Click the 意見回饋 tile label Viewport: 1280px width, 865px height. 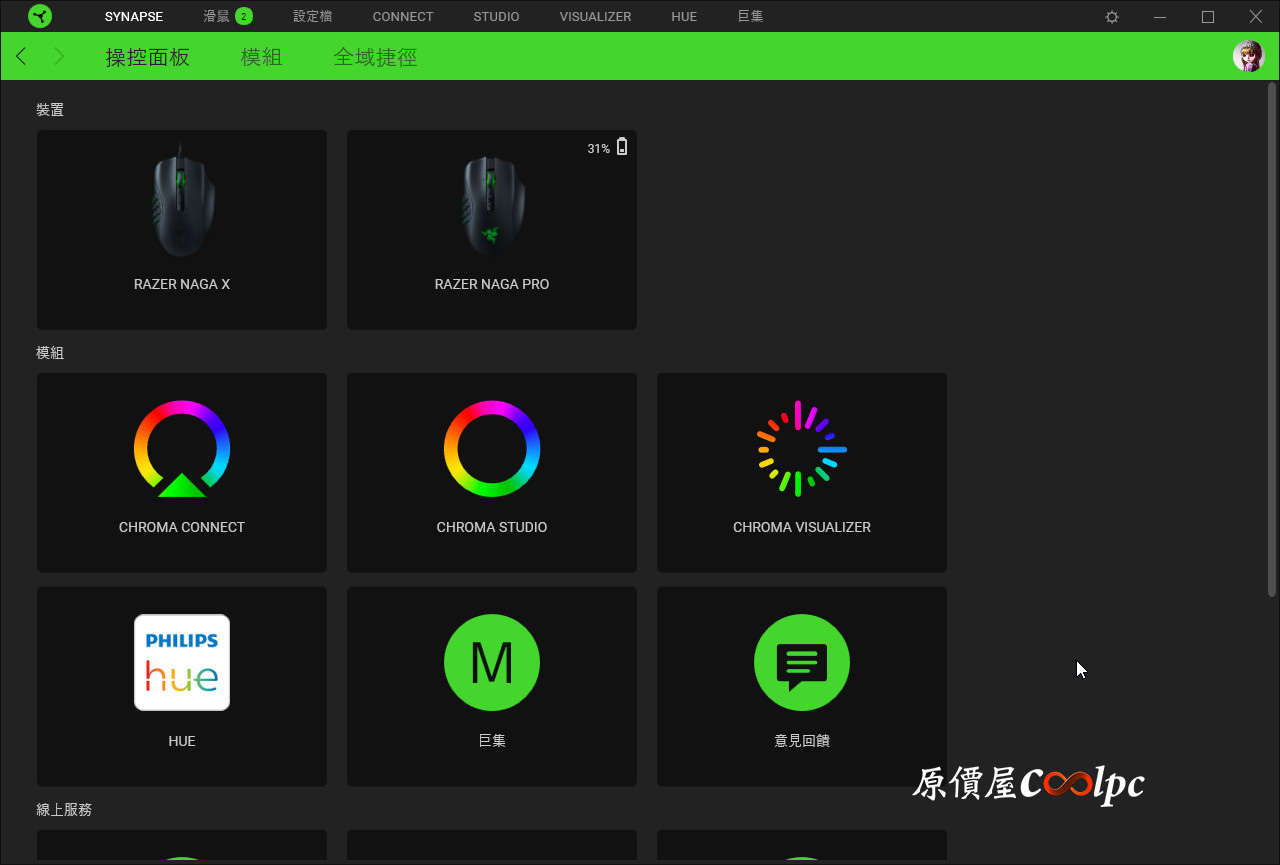click(802, 741)
